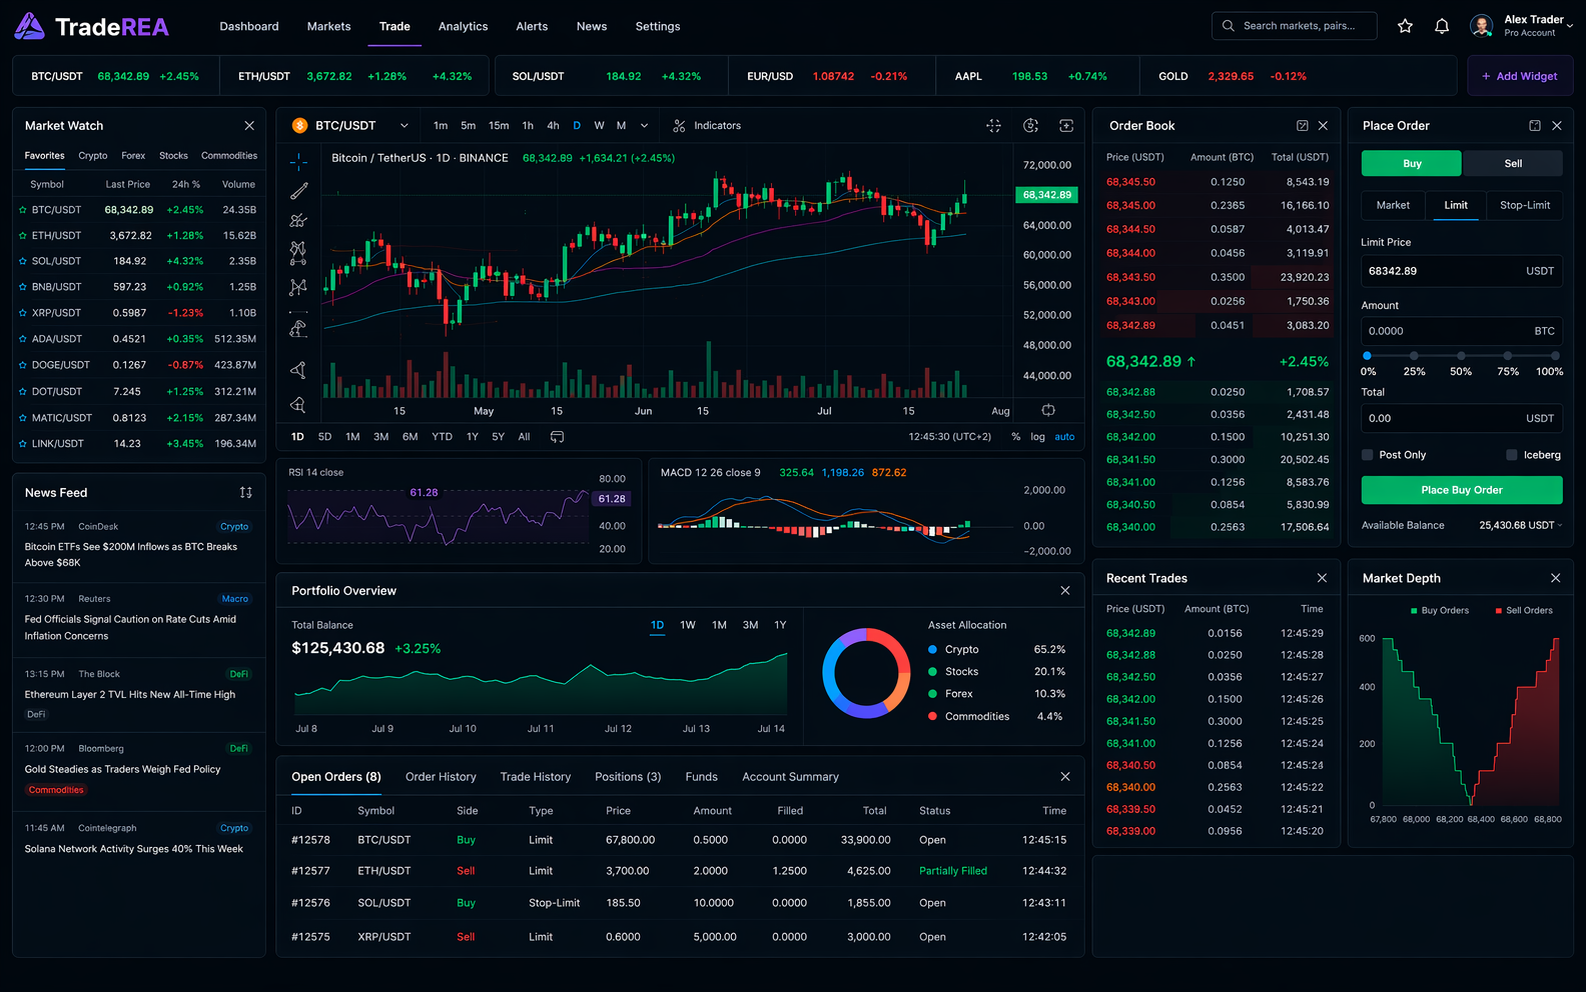Click the News Feed sort icon

[246, 493]
